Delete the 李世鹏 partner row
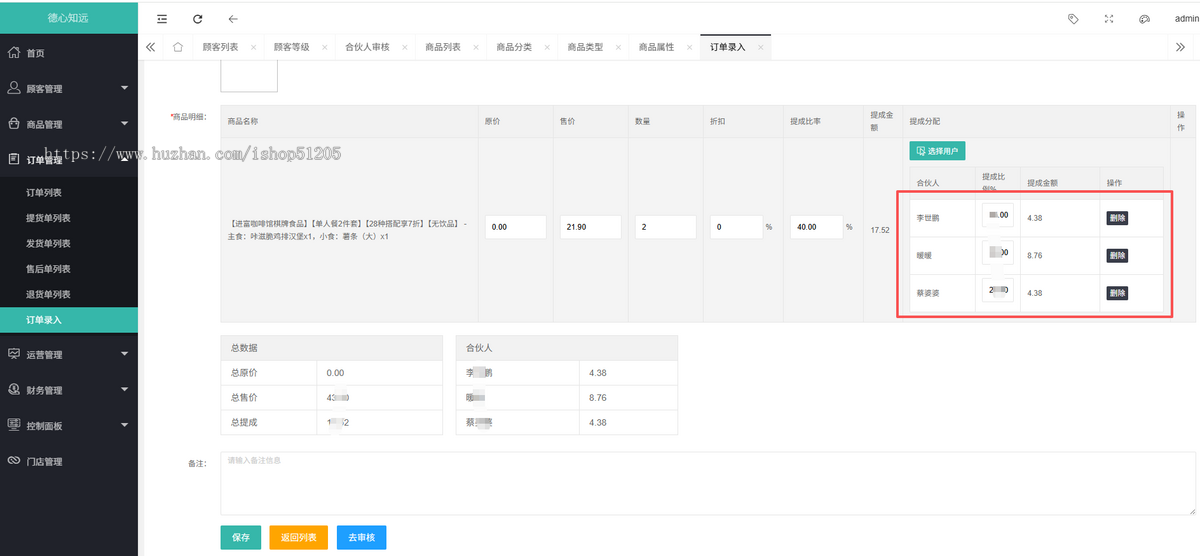Viewport: 1200px width, 556px height. [1117, 218]
